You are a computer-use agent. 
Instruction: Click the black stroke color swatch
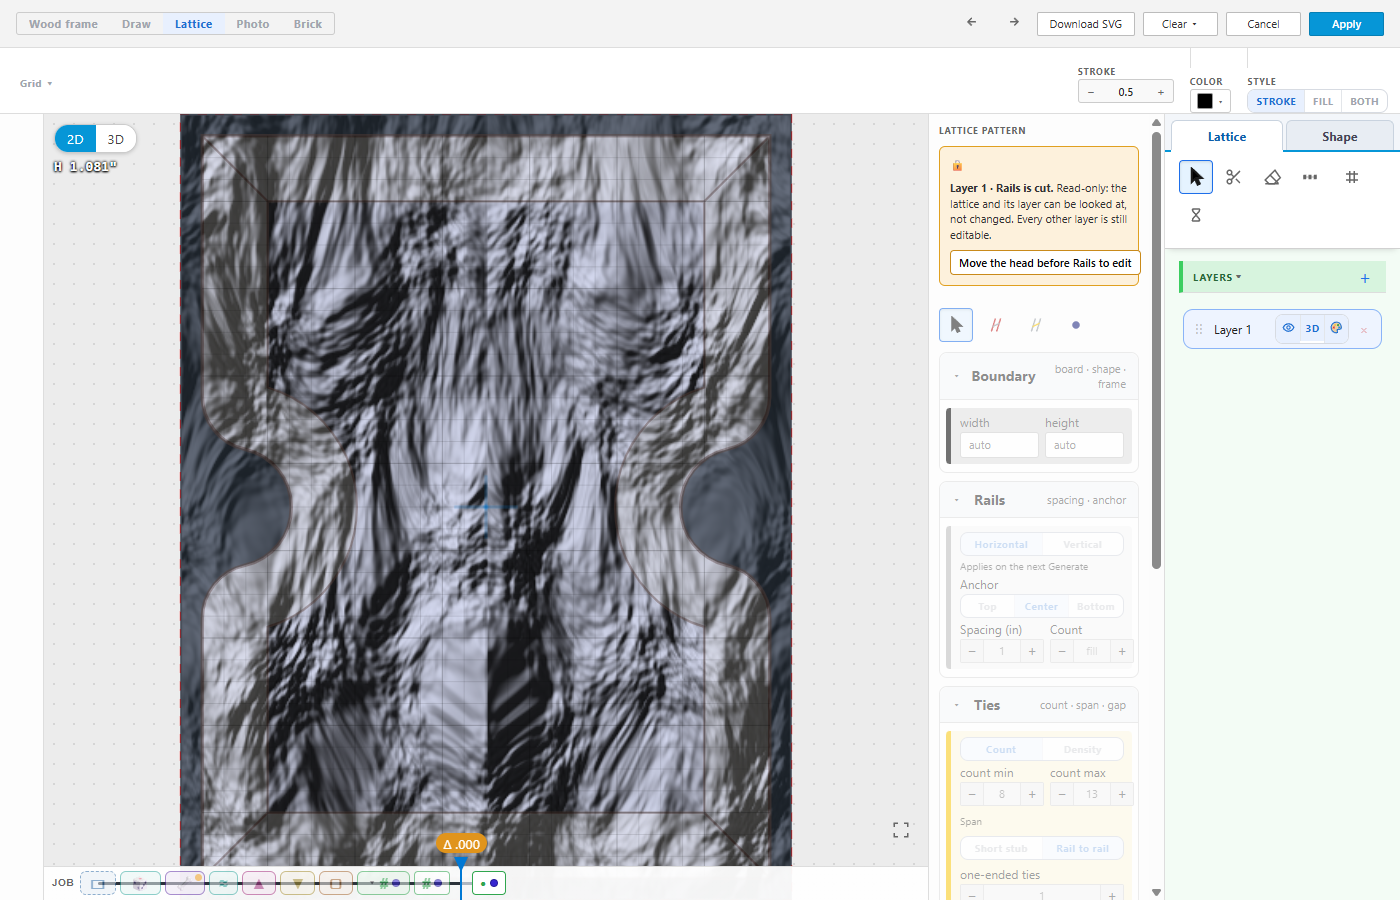tap(1204, 101)
